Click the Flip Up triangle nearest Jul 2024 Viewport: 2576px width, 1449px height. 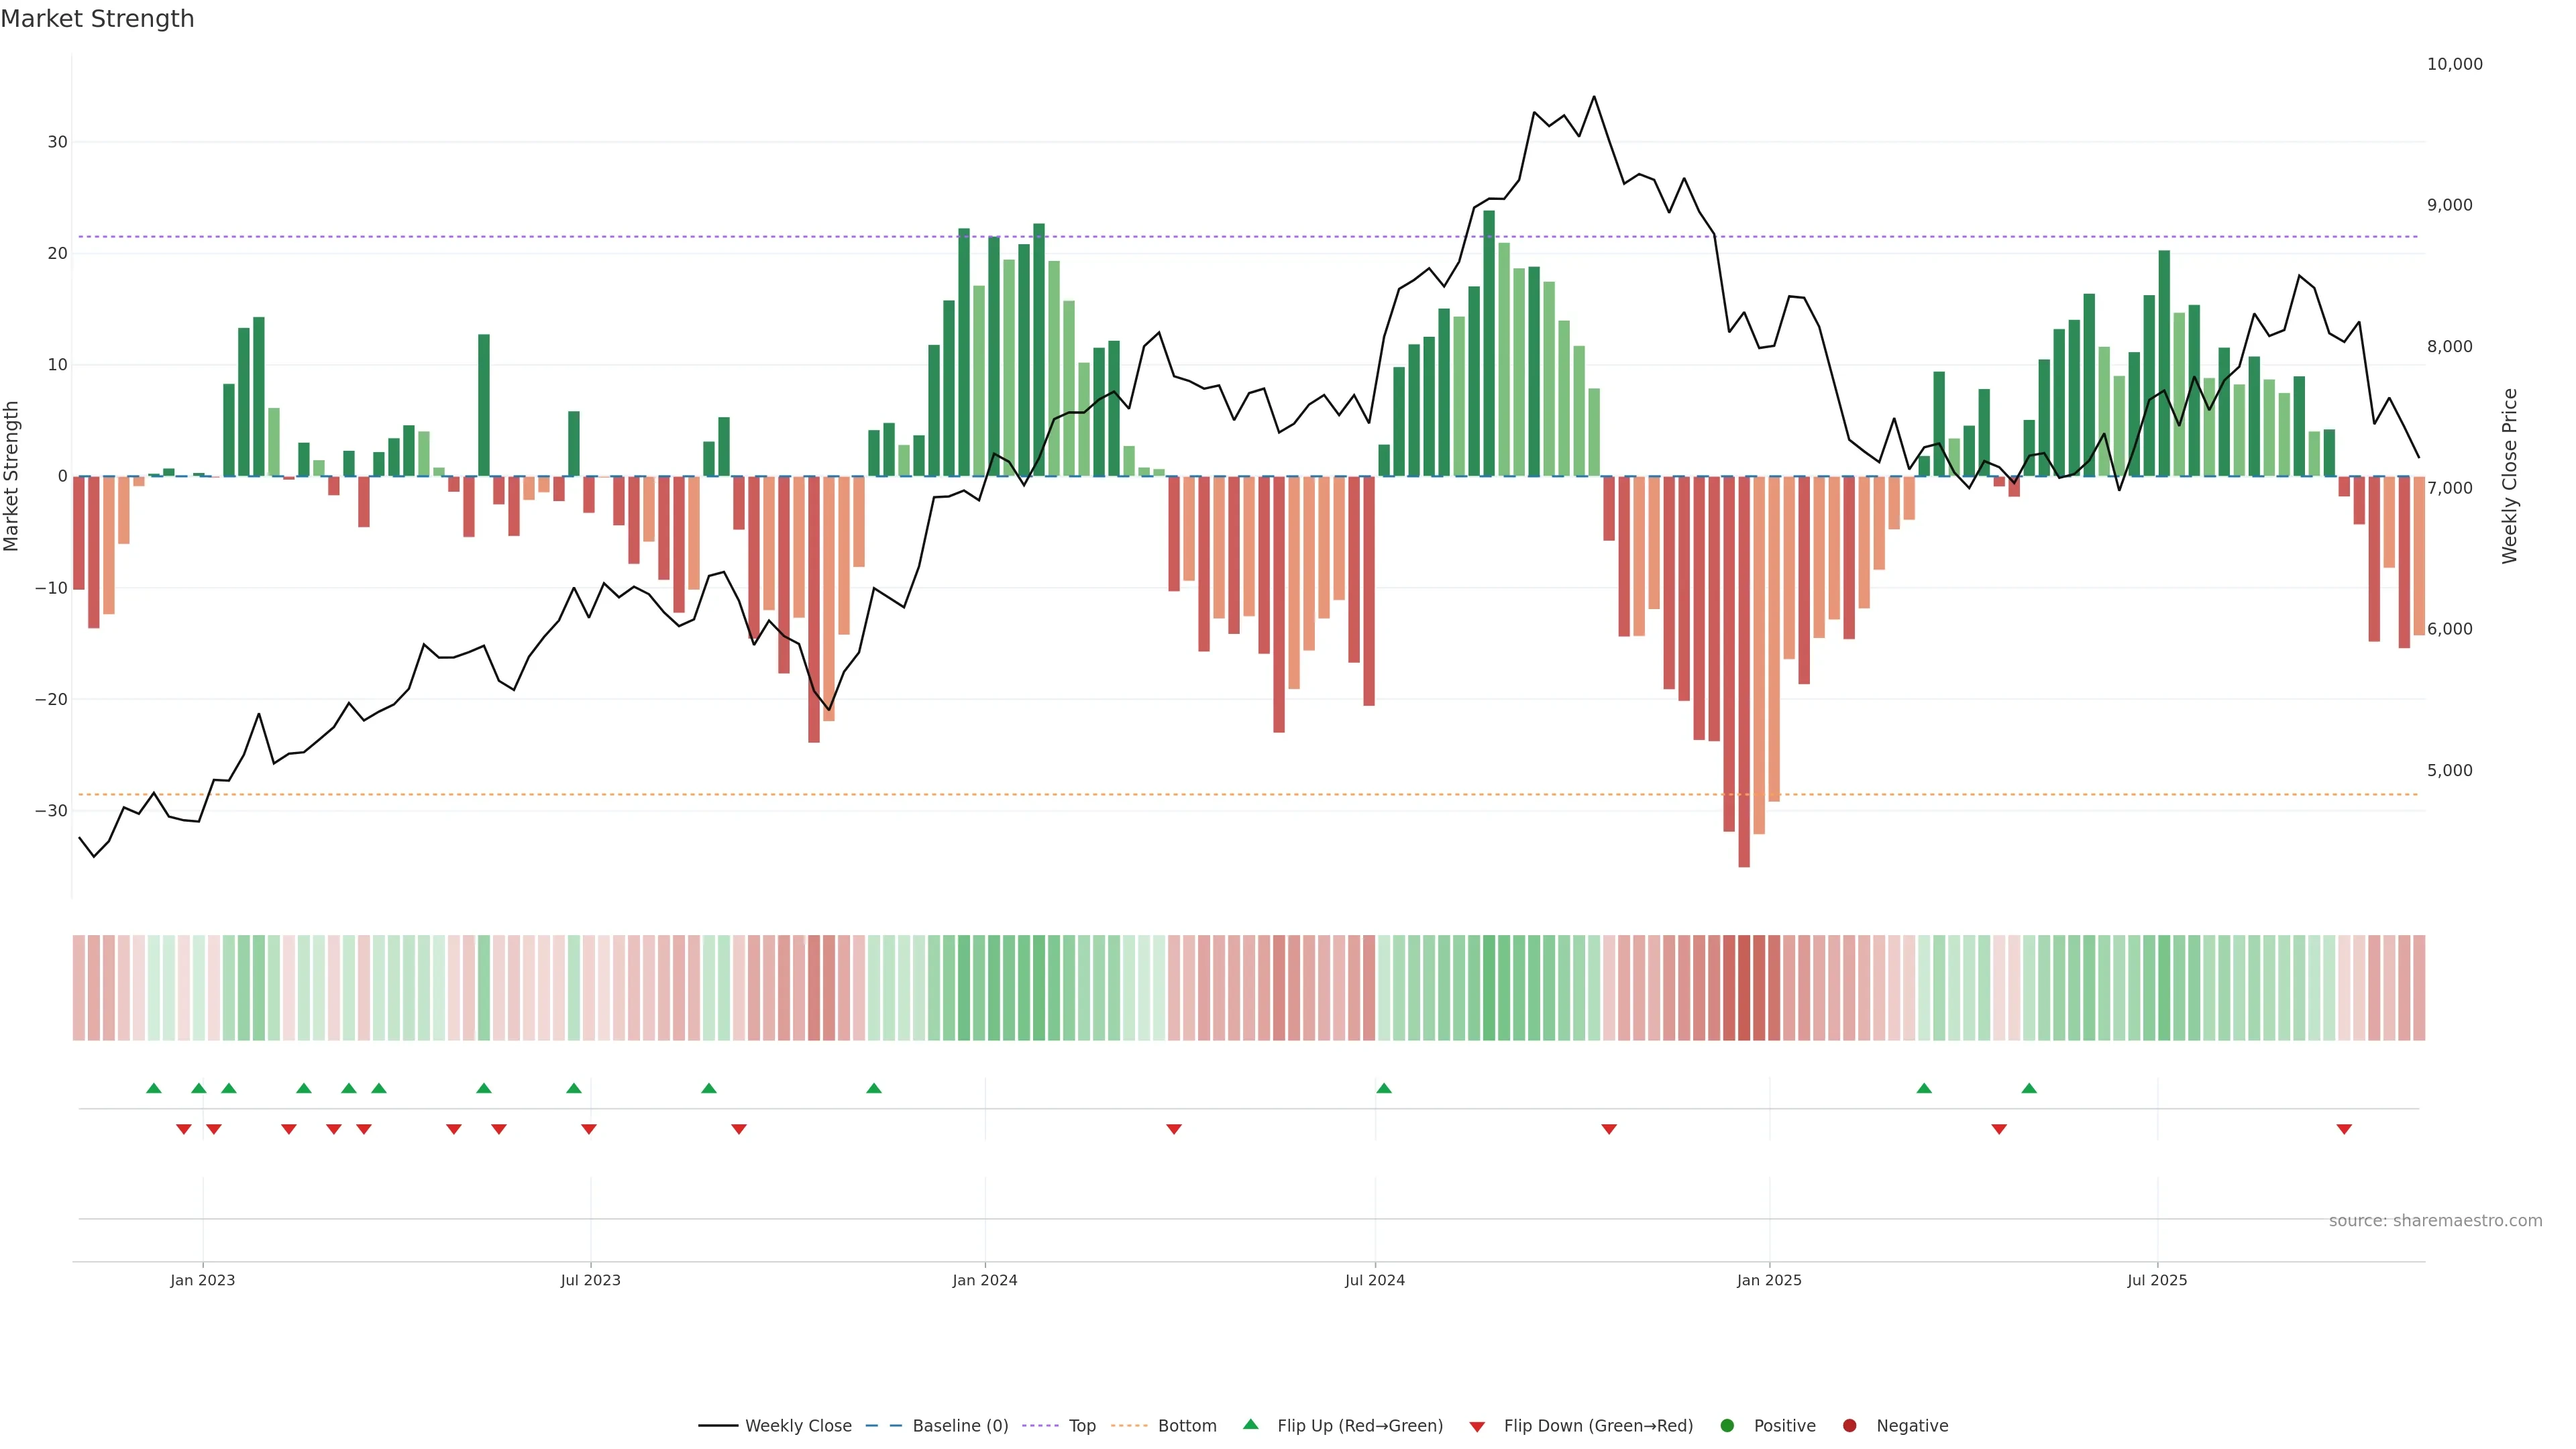(1384, 1088)
